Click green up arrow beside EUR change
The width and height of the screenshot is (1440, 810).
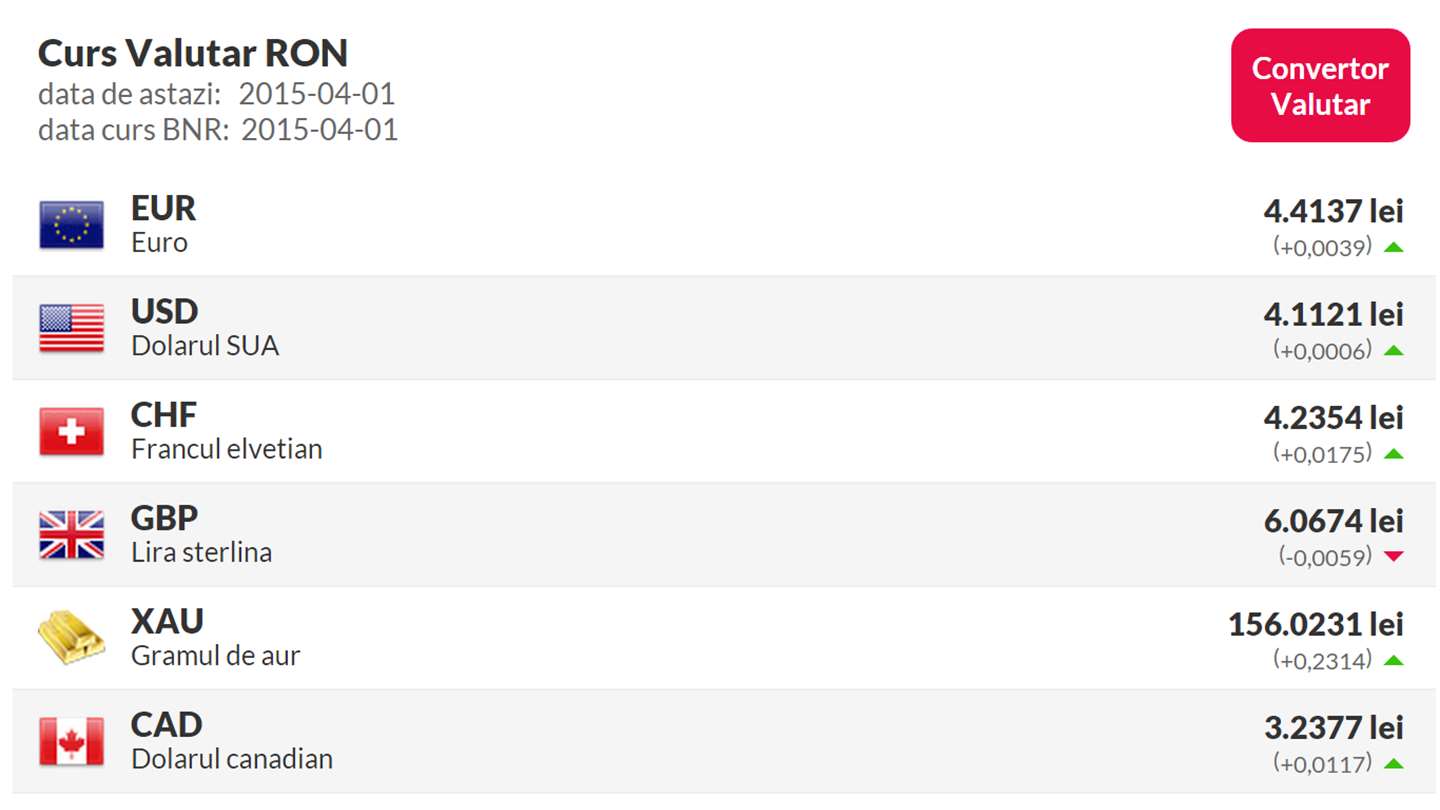[1394, 247]
